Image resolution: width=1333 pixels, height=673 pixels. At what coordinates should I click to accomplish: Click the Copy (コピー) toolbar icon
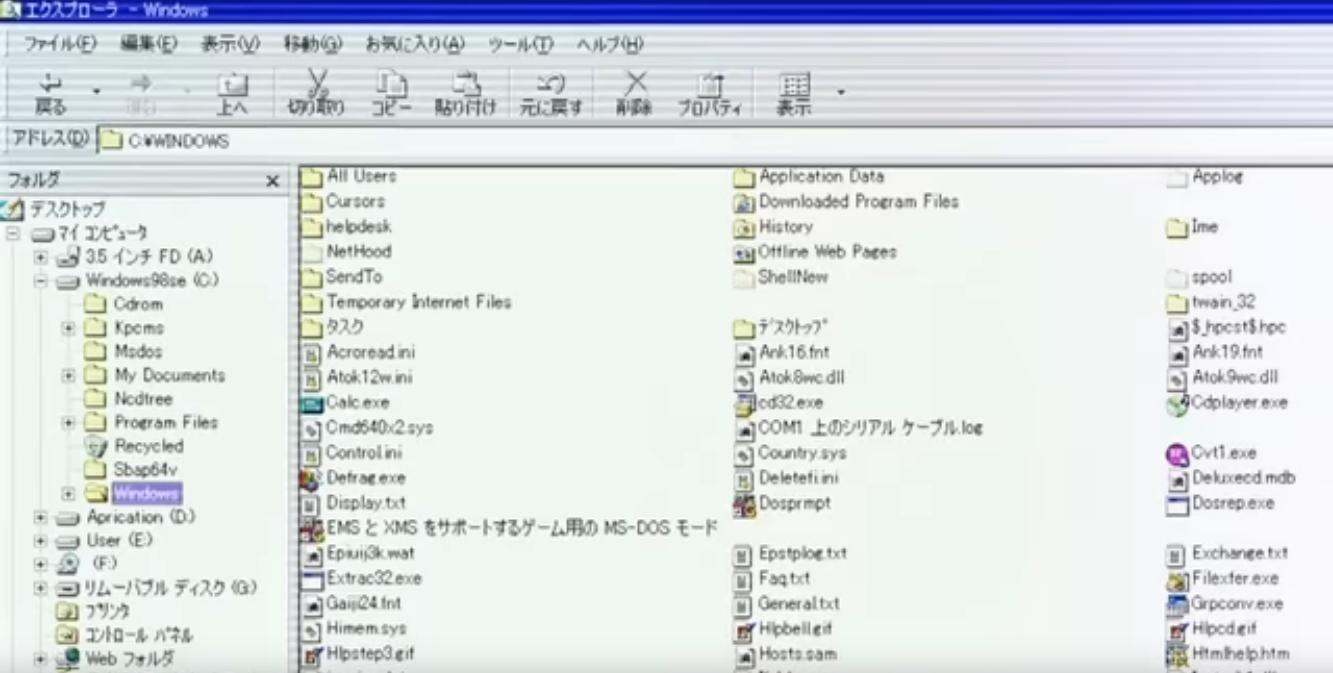[x=391, y=86]
